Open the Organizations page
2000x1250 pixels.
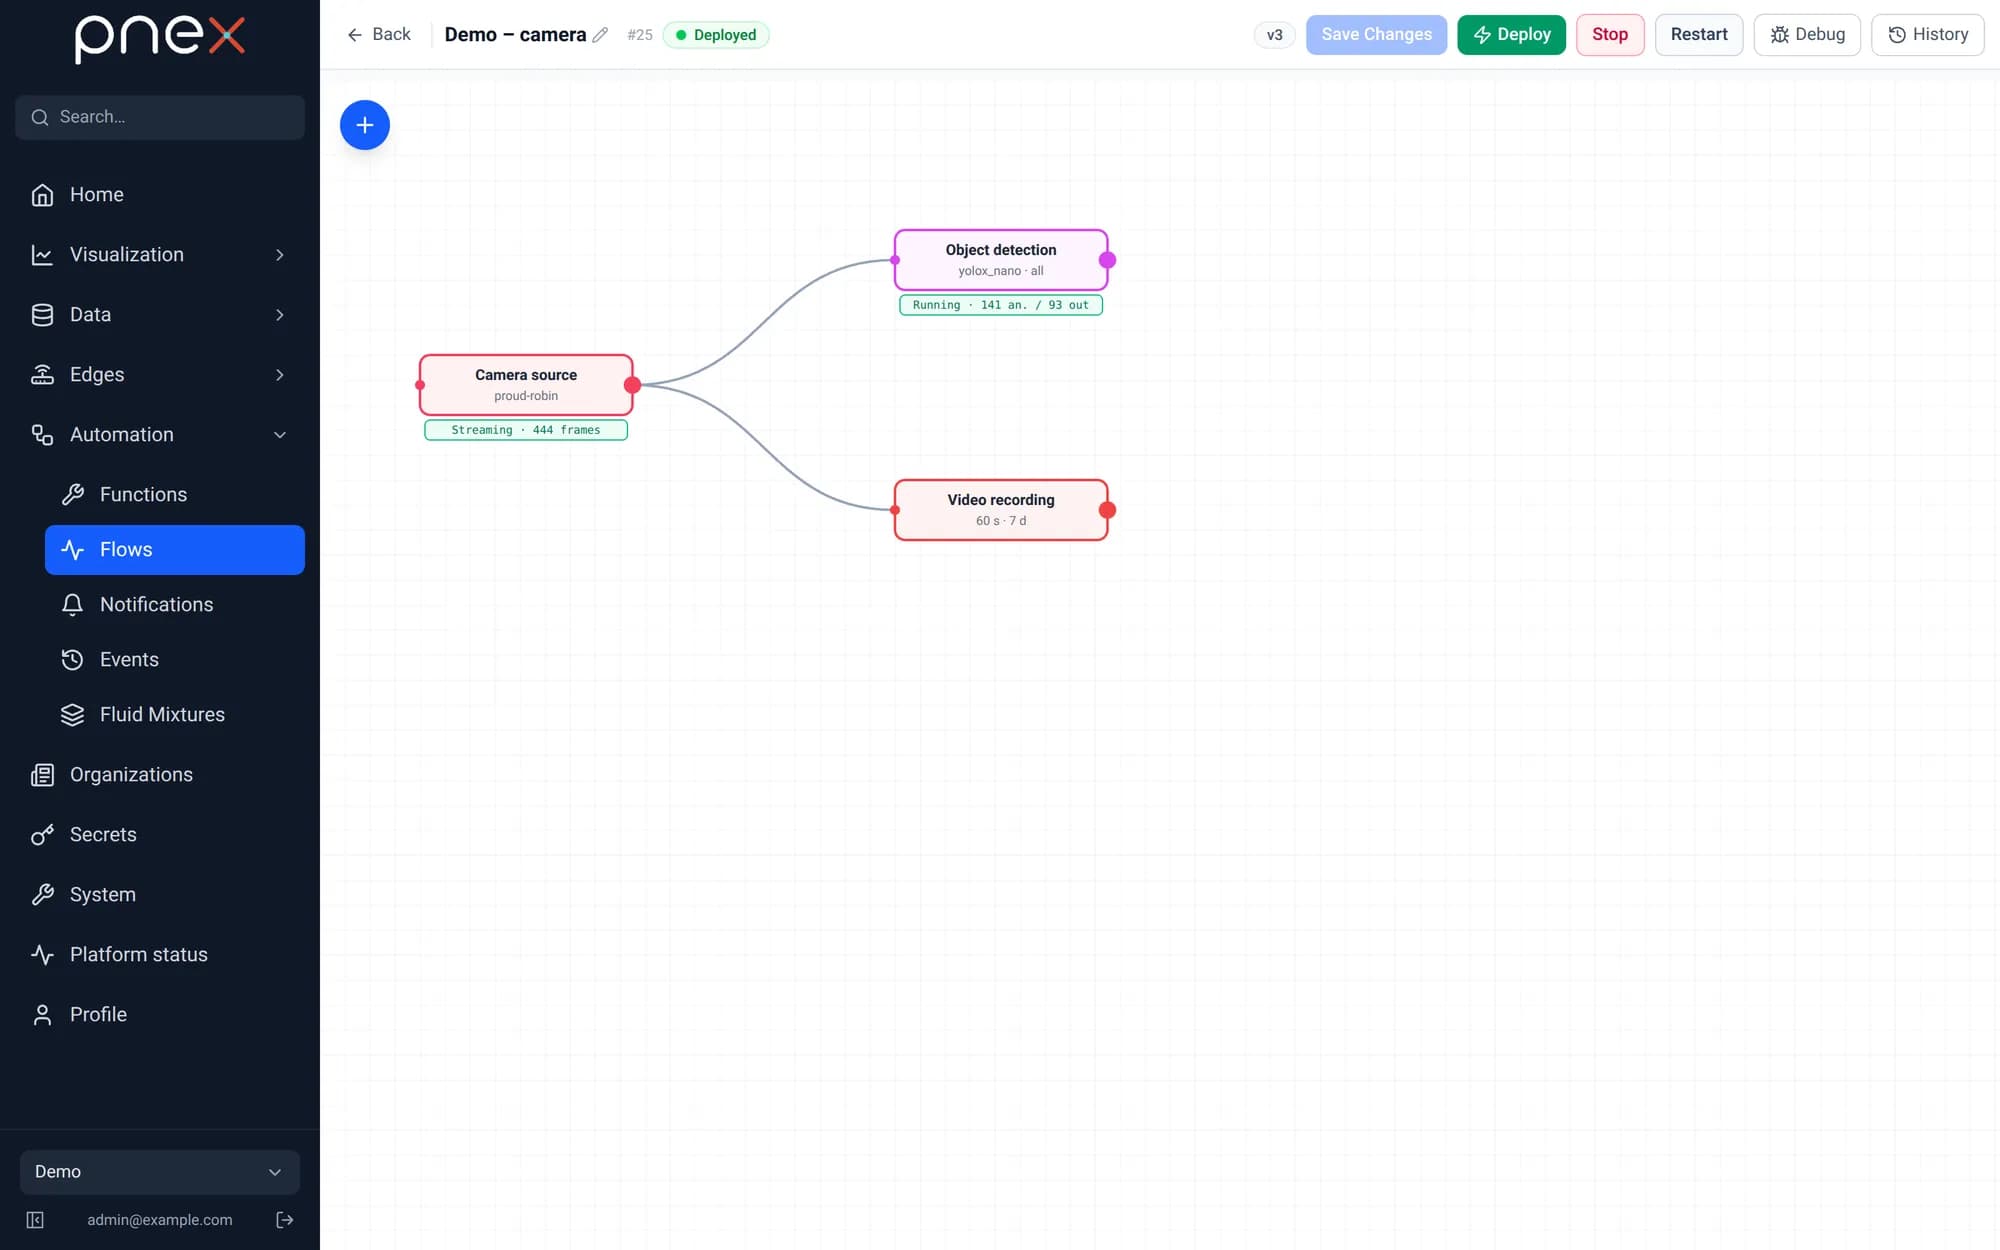[x=160, y=775]
